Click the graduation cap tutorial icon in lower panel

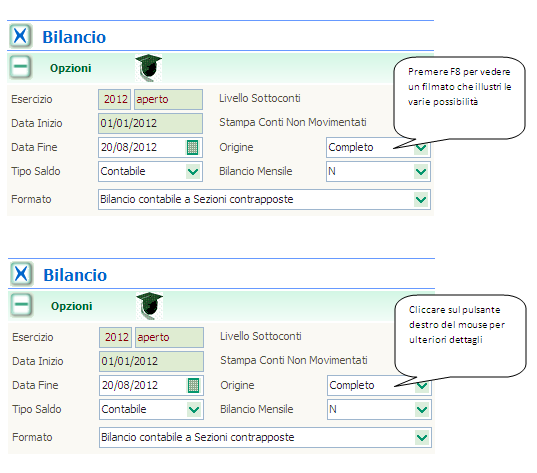point(149,305)
